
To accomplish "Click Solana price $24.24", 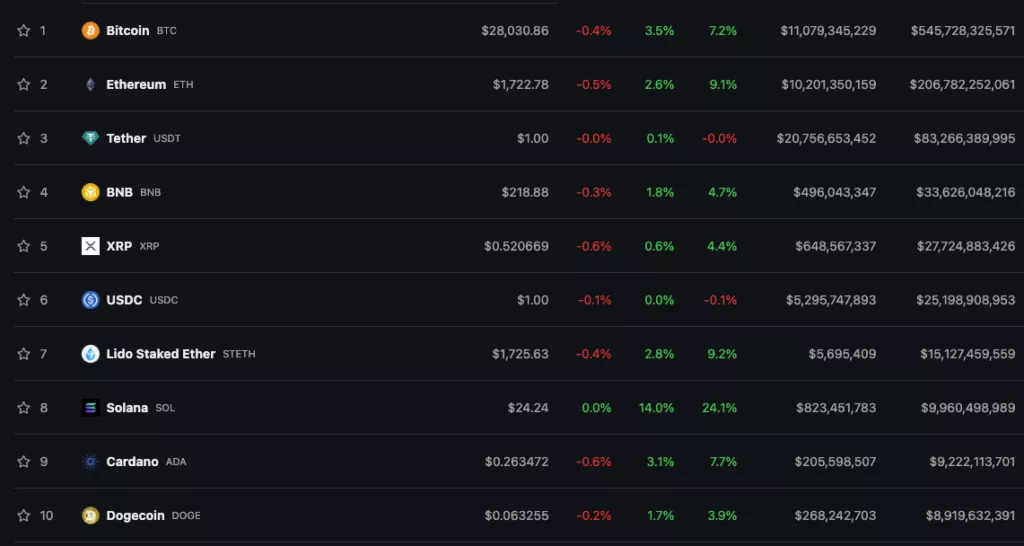I will click(x=528, y=408).
